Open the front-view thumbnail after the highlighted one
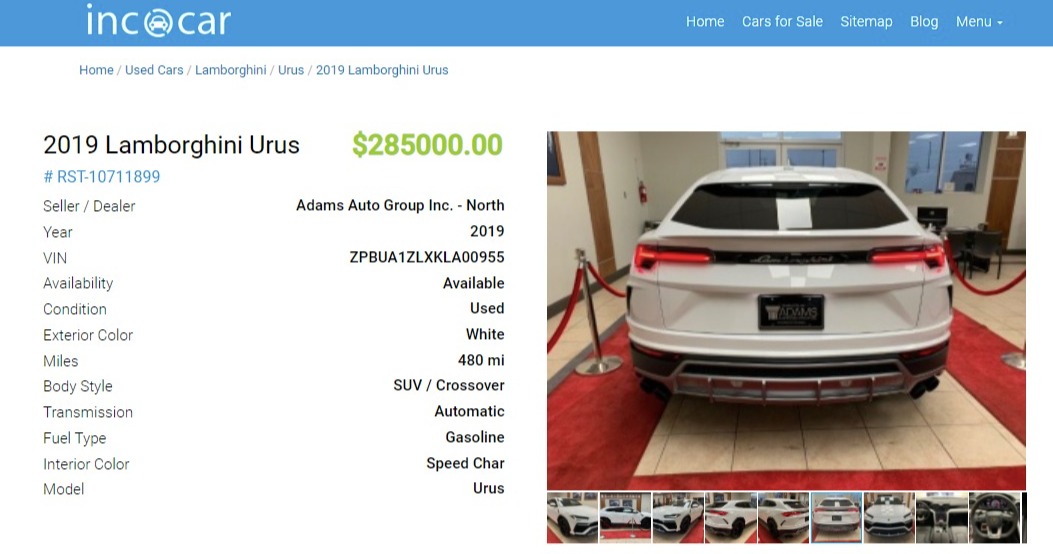The width and height of the screenshot is (1053, 554). [889, 517]
